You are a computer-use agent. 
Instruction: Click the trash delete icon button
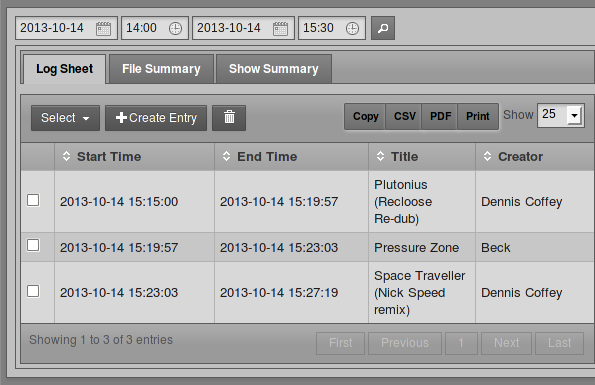click(x=229, y=118)
